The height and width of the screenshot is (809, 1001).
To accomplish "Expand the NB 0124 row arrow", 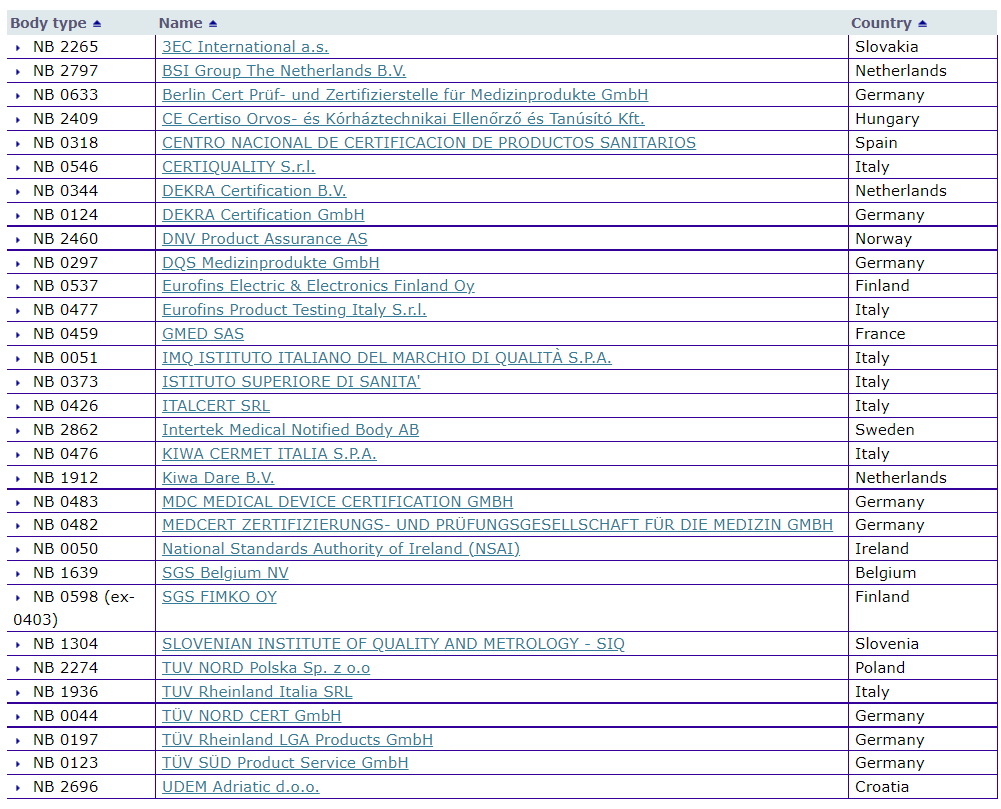I will [x=18, y=215].
